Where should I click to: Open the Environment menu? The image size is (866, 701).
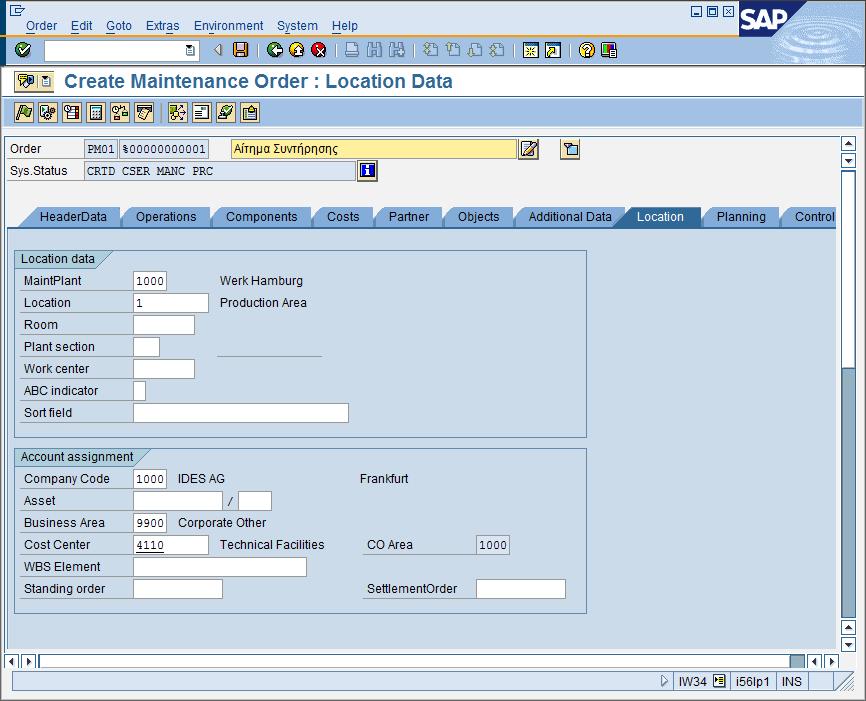click(x=228, y=25)
